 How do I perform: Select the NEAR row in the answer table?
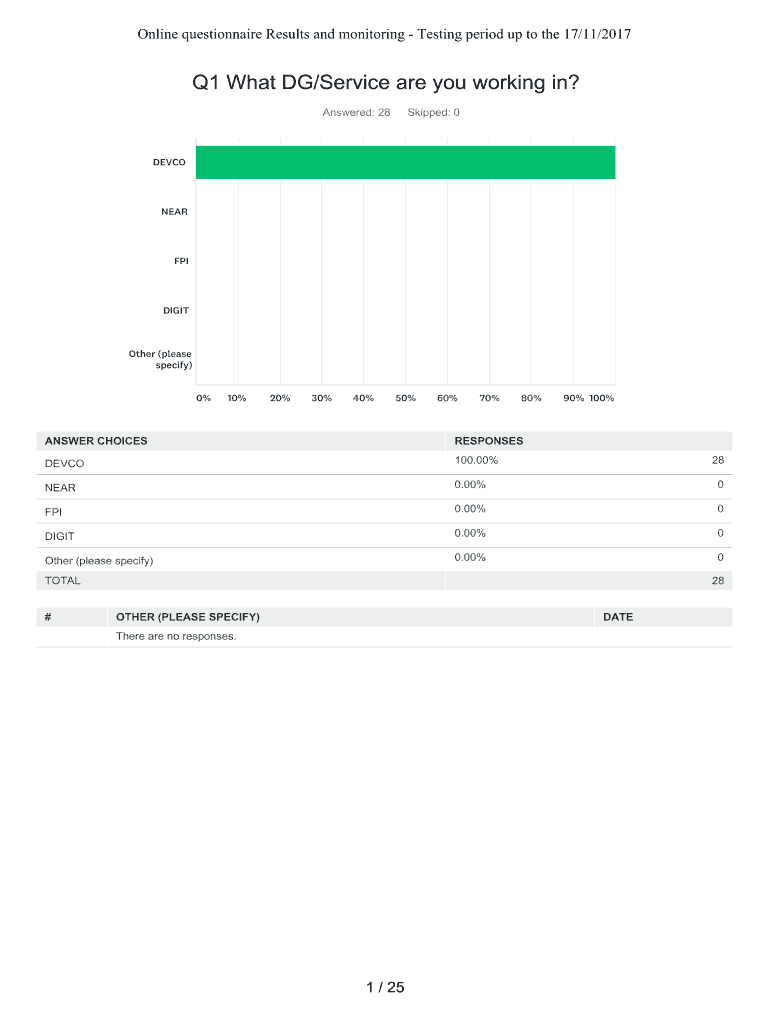coord(60,488)
